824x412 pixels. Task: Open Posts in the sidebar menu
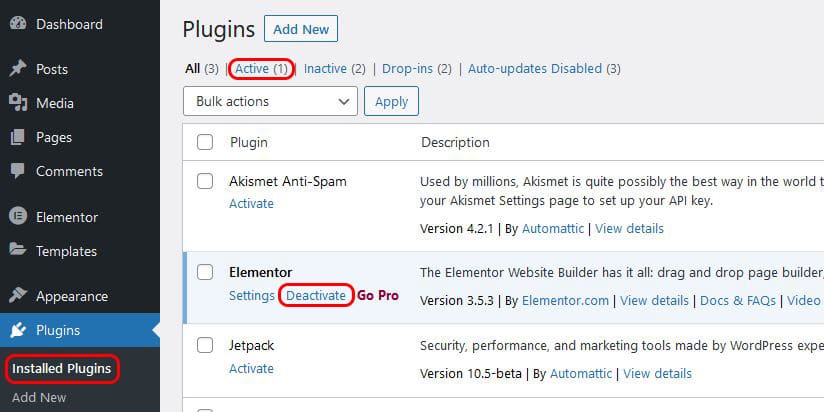coord(52,69)
